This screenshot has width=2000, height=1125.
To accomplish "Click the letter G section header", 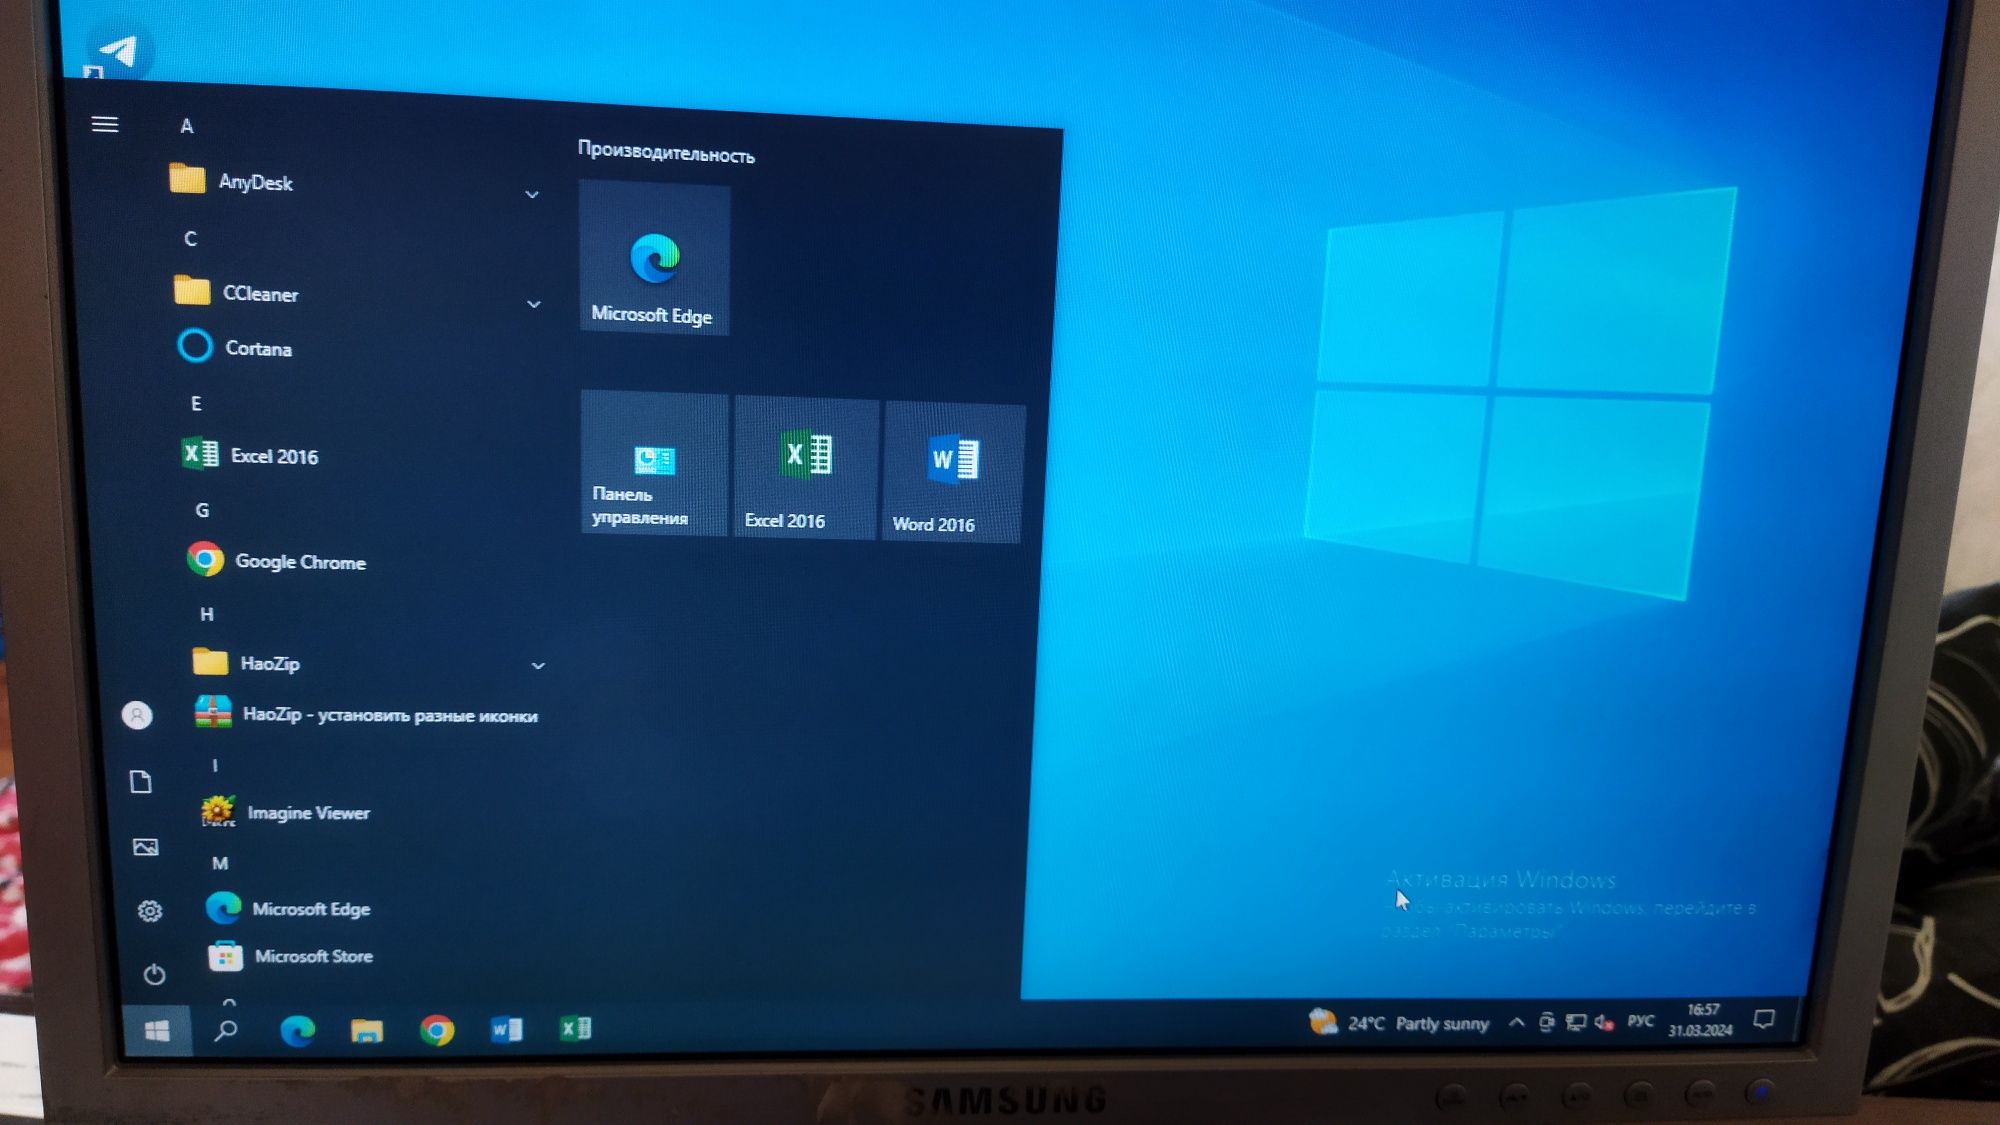I will [x=202, y=510].
